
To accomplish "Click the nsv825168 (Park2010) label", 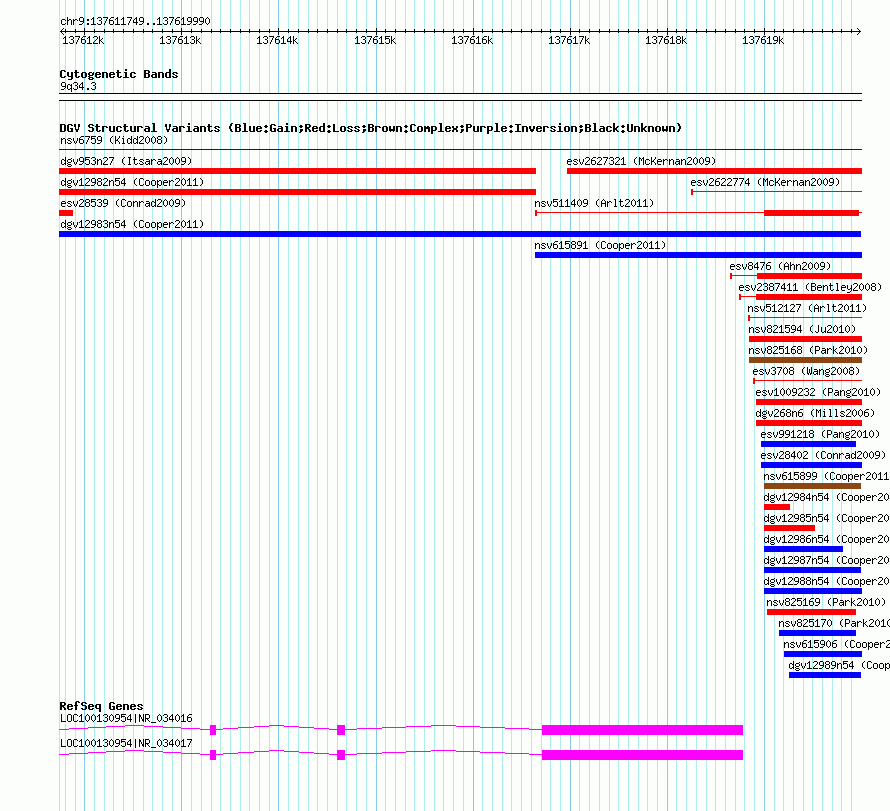I will [x=808, y=350].
